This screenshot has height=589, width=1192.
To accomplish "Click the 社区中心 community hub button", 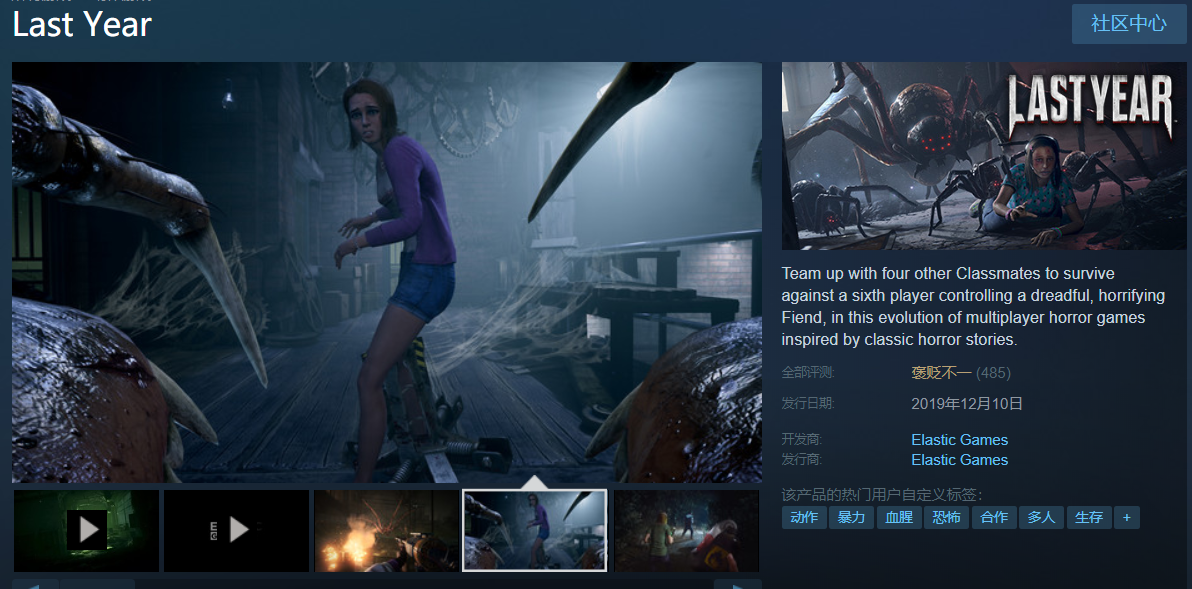I will pos(1129,24).
